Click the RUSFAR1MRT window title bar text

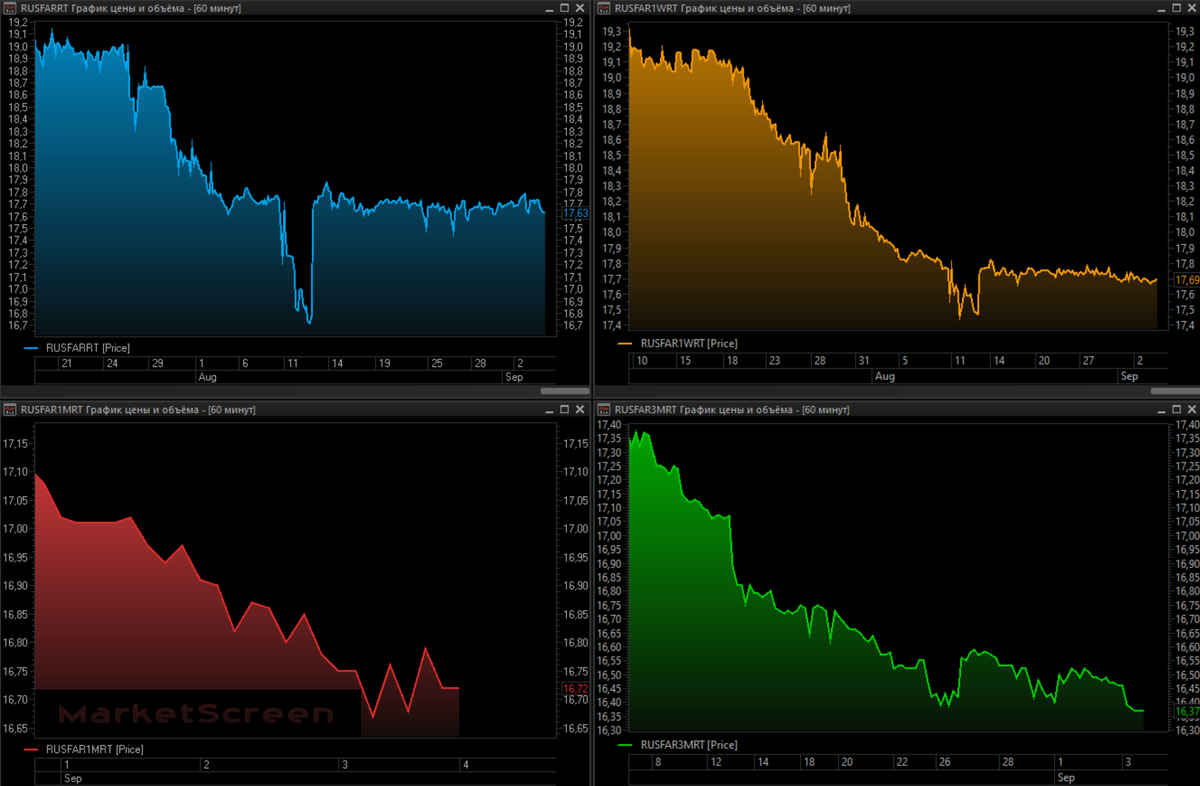[x=138, y=410]
